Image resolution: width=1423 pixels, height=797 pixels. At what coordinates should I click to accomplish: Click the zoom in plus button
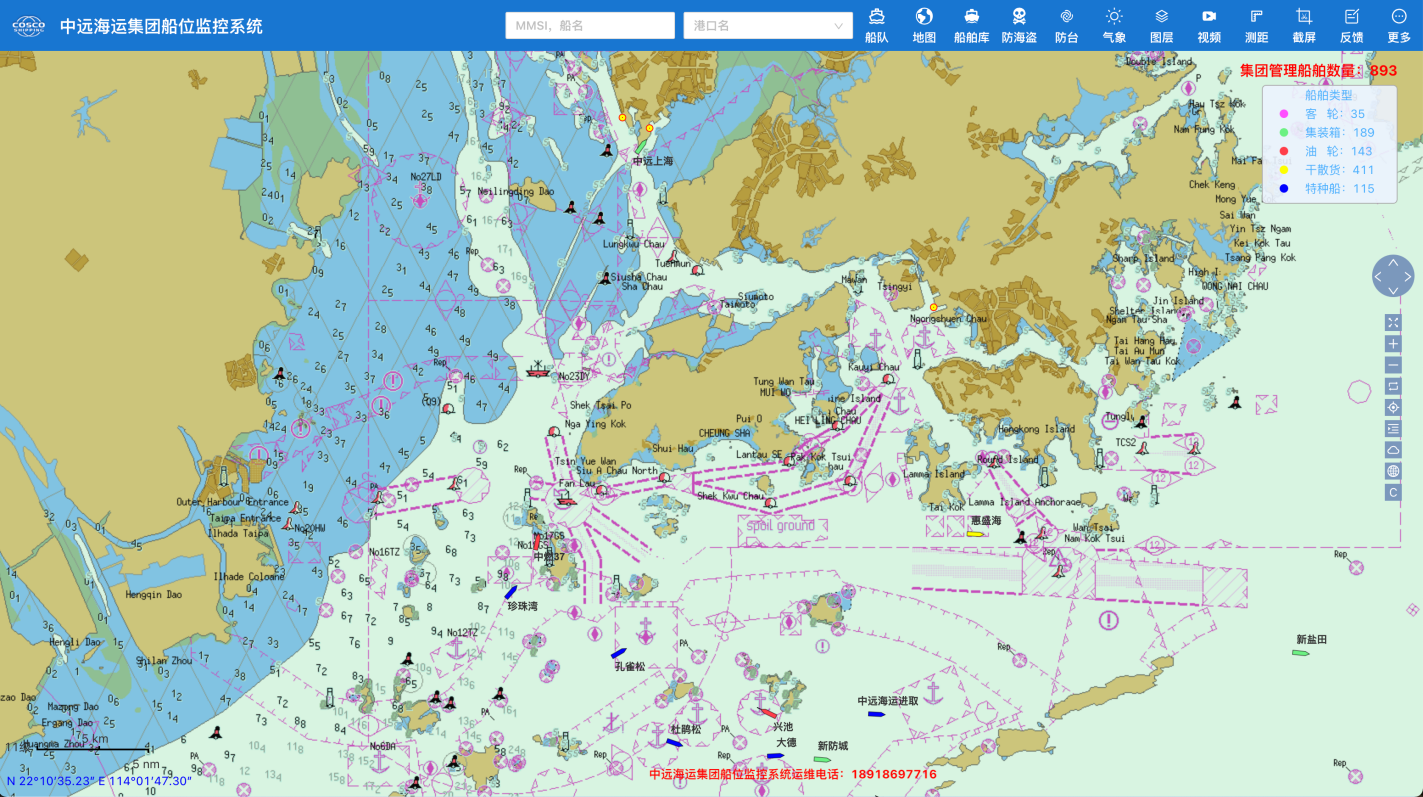click(x=1393, y=344)
